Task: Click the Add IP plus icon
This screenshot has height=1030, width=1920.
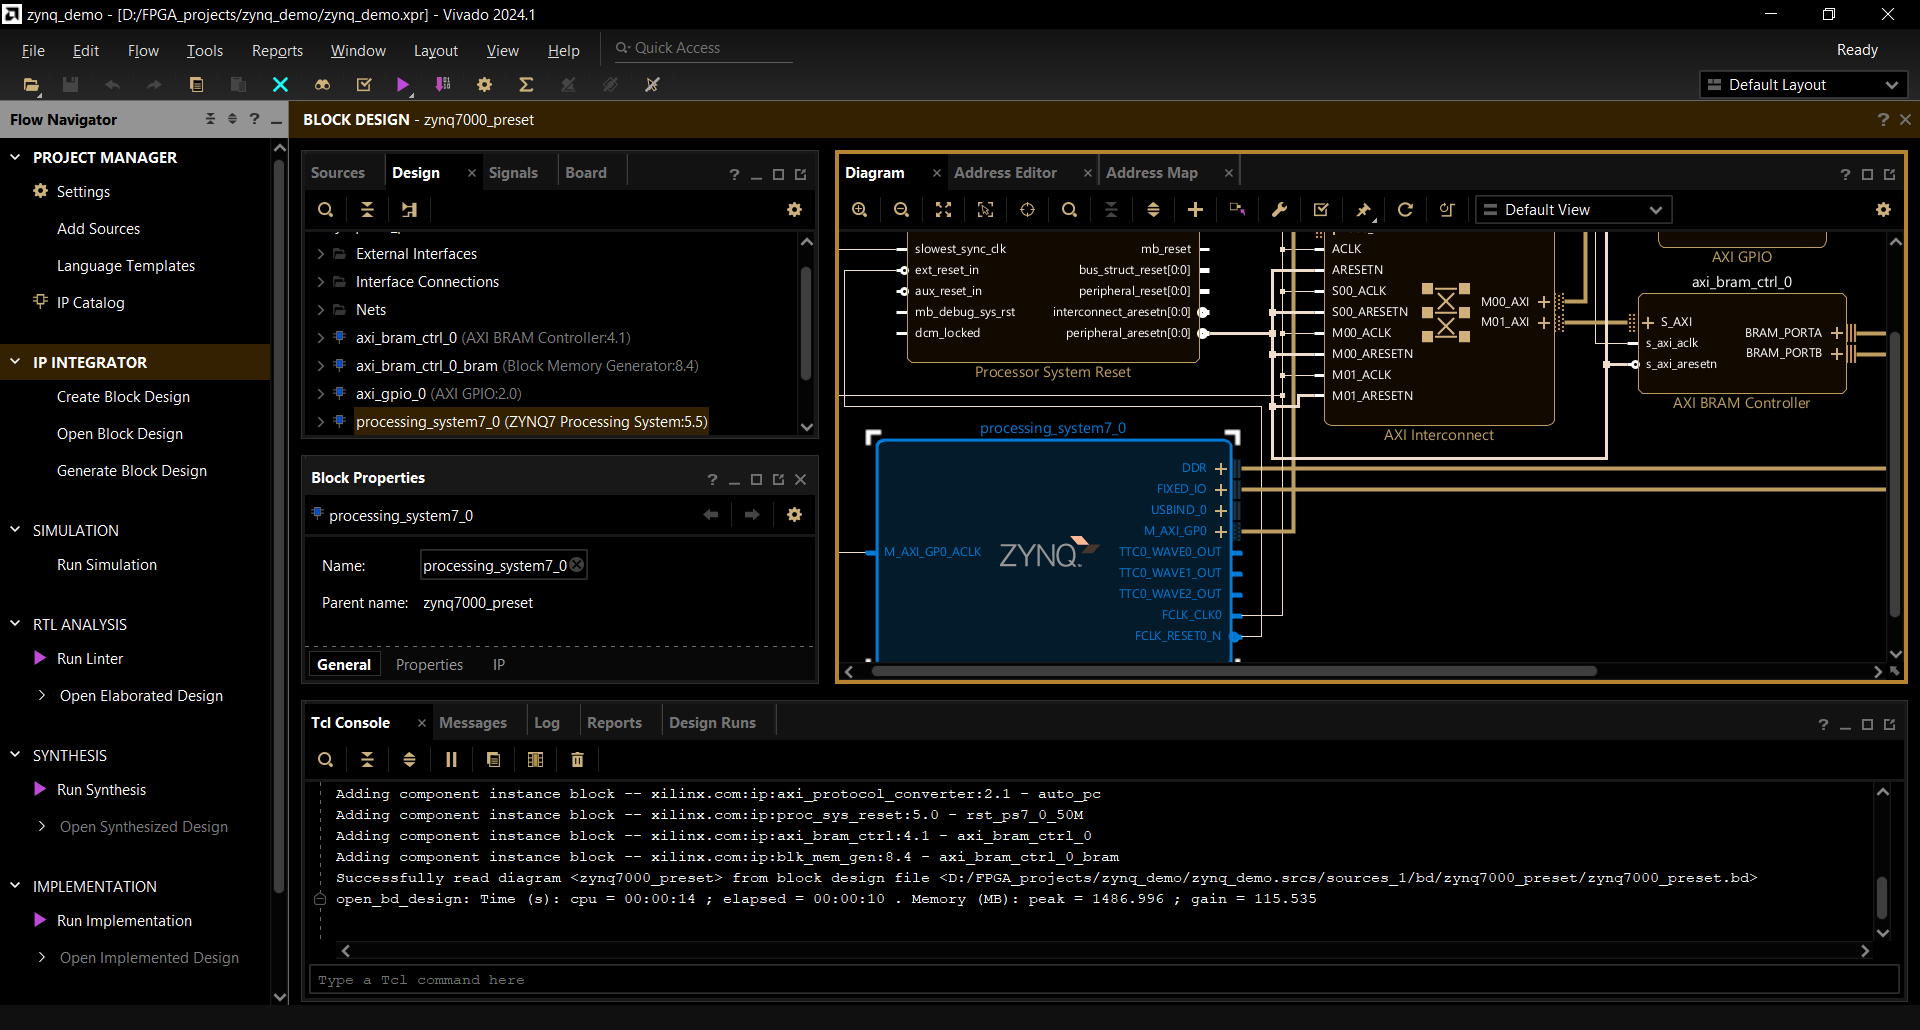Action: (x=1195, y=210)
